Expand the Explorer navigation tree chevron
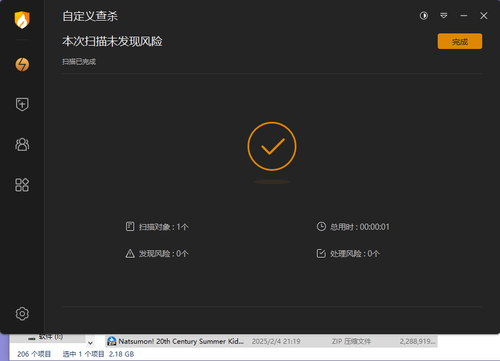 tap(90, 343)
